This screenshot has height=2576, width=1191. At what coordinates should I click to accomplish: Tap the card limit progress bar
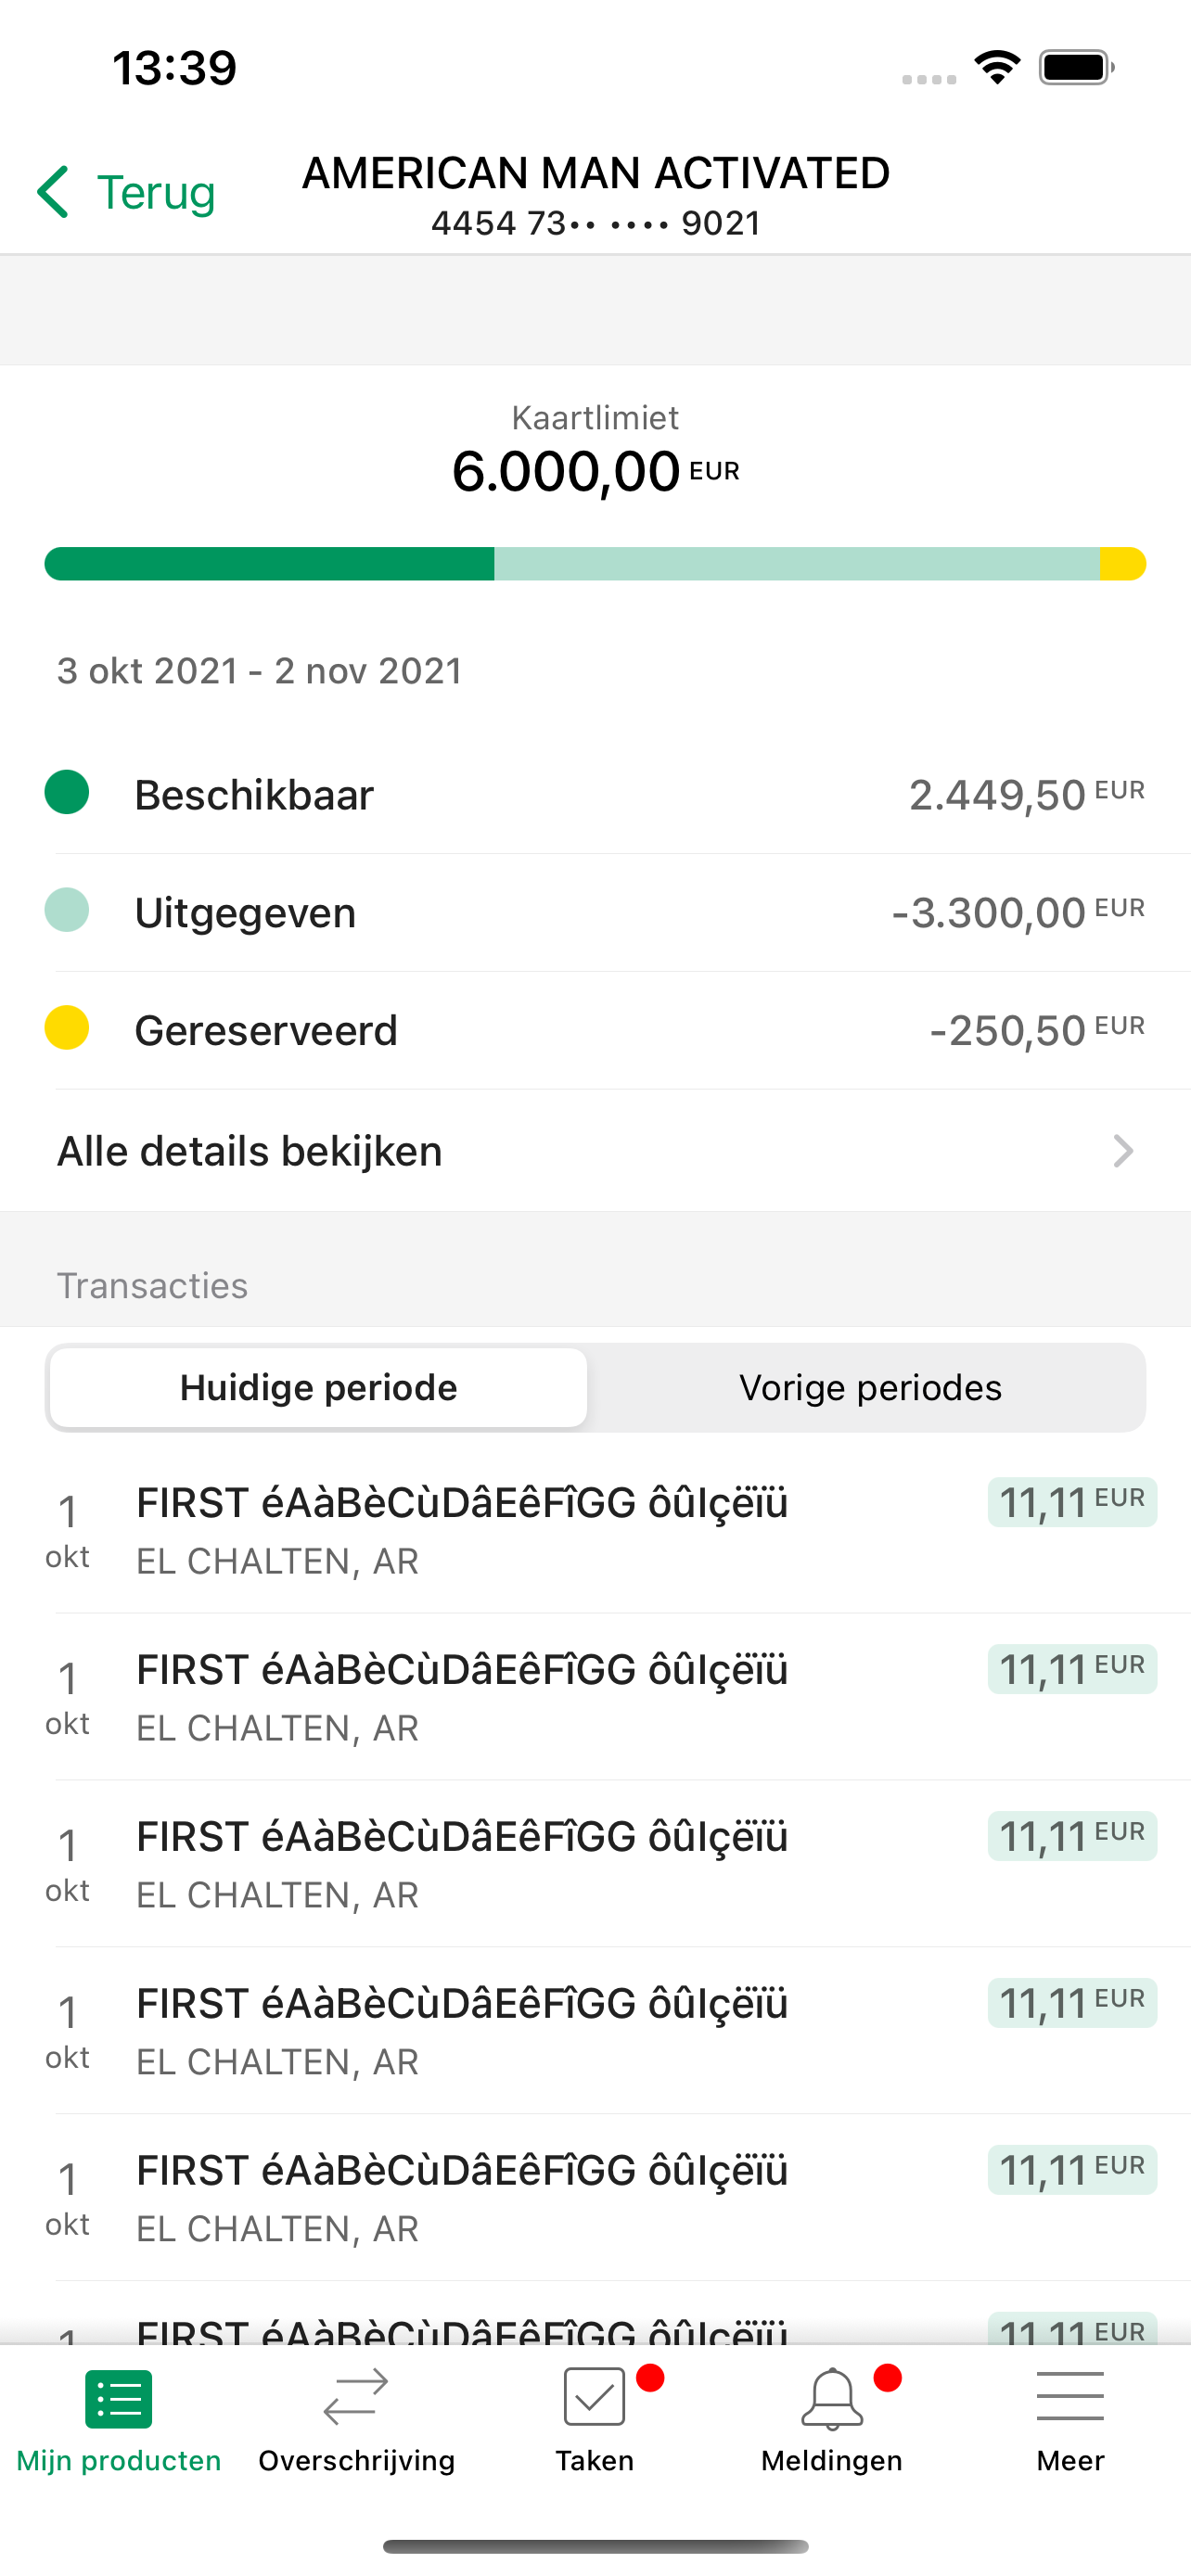coord(595,564)
